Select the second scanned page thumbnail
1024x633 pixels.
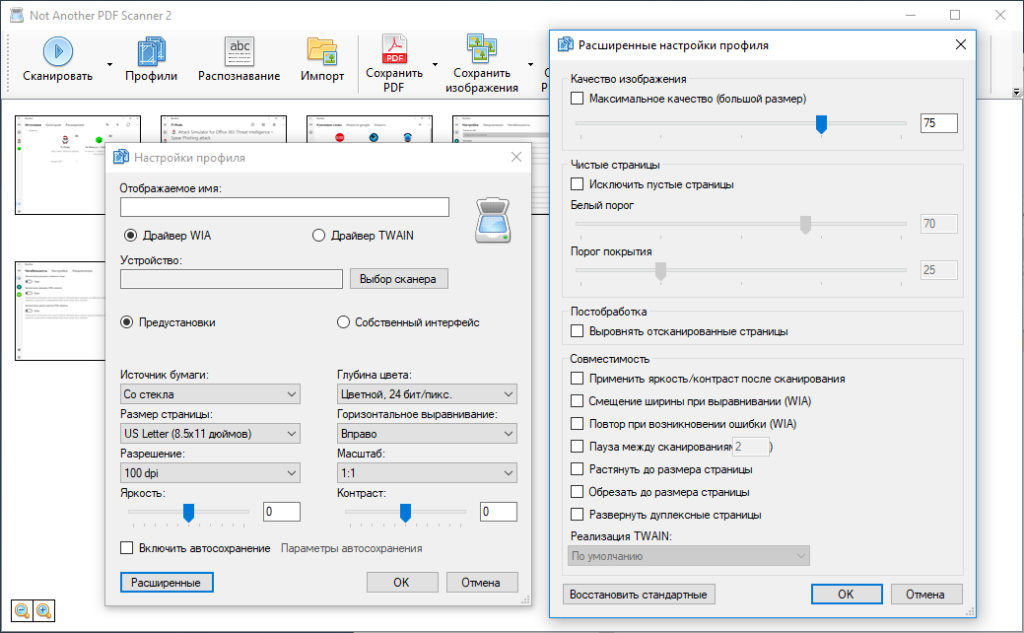[x=223, y=129]
